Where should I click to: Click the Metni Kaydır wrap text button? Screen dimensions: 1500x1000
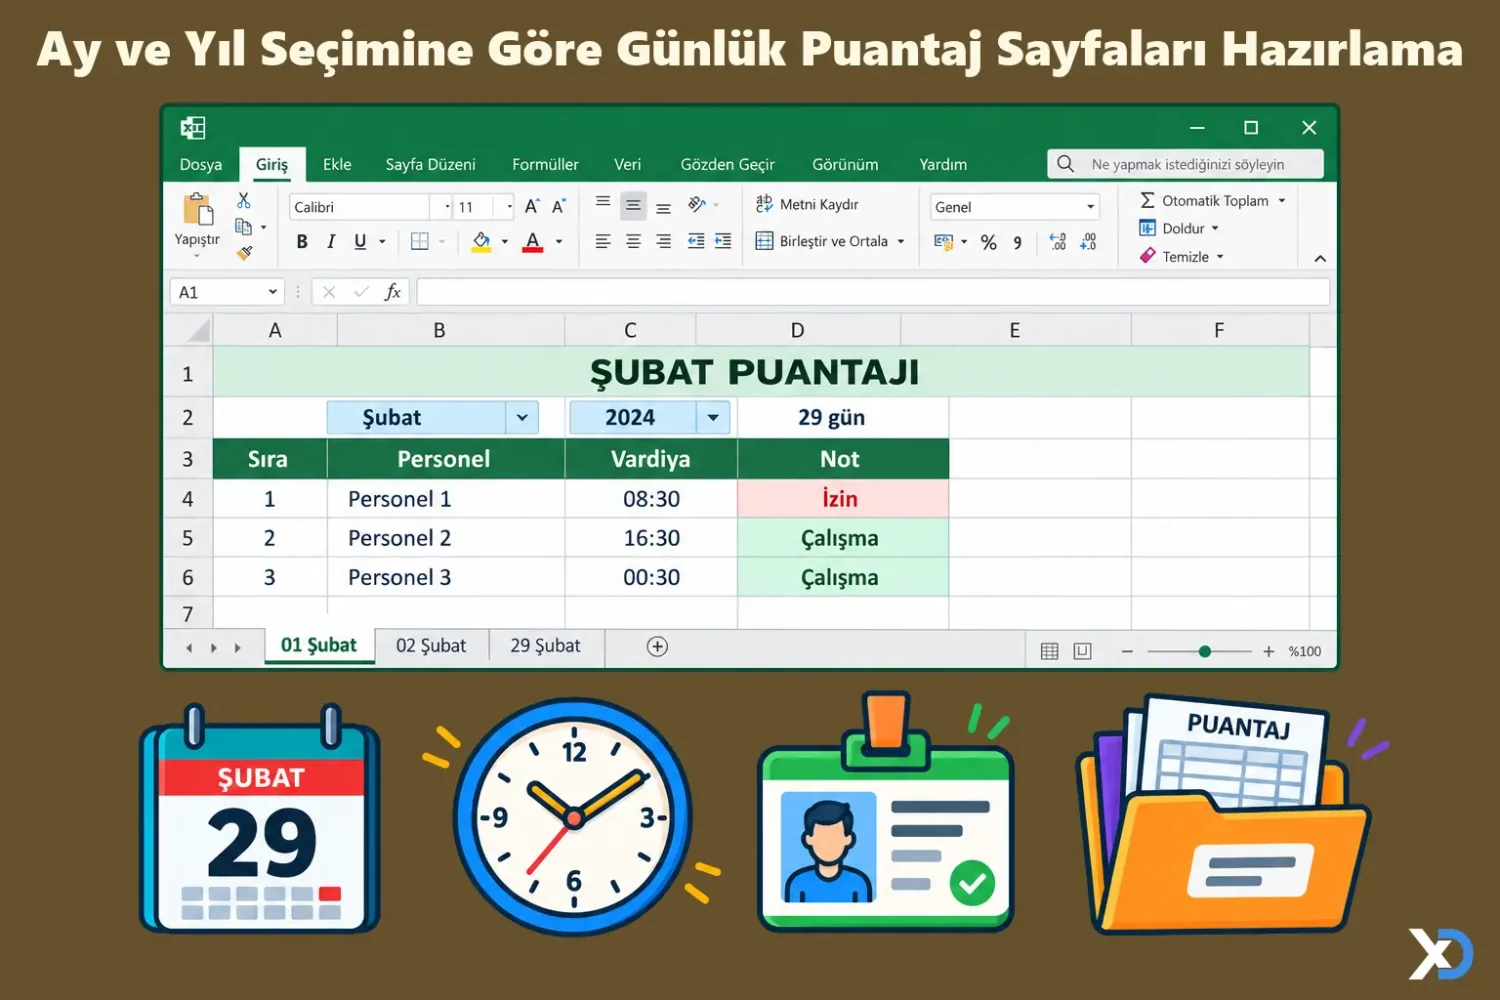click(807, 204)
